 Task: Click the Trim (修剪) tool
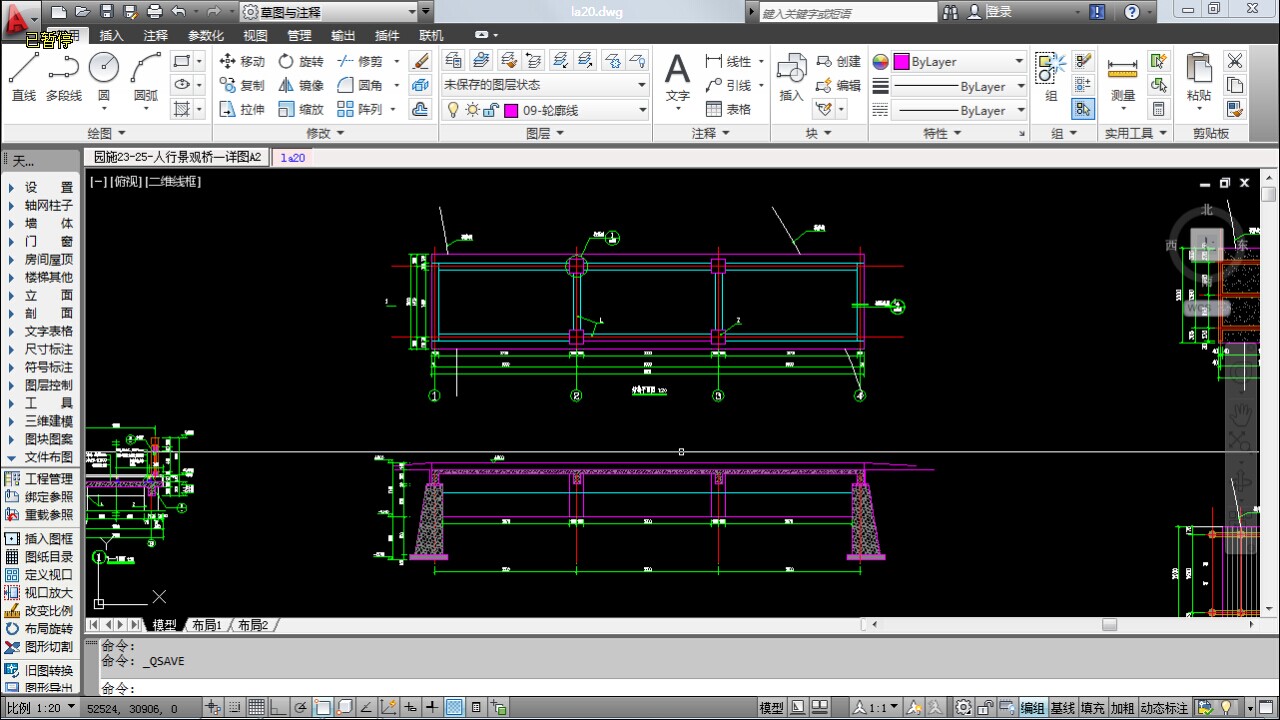(360, 61)
